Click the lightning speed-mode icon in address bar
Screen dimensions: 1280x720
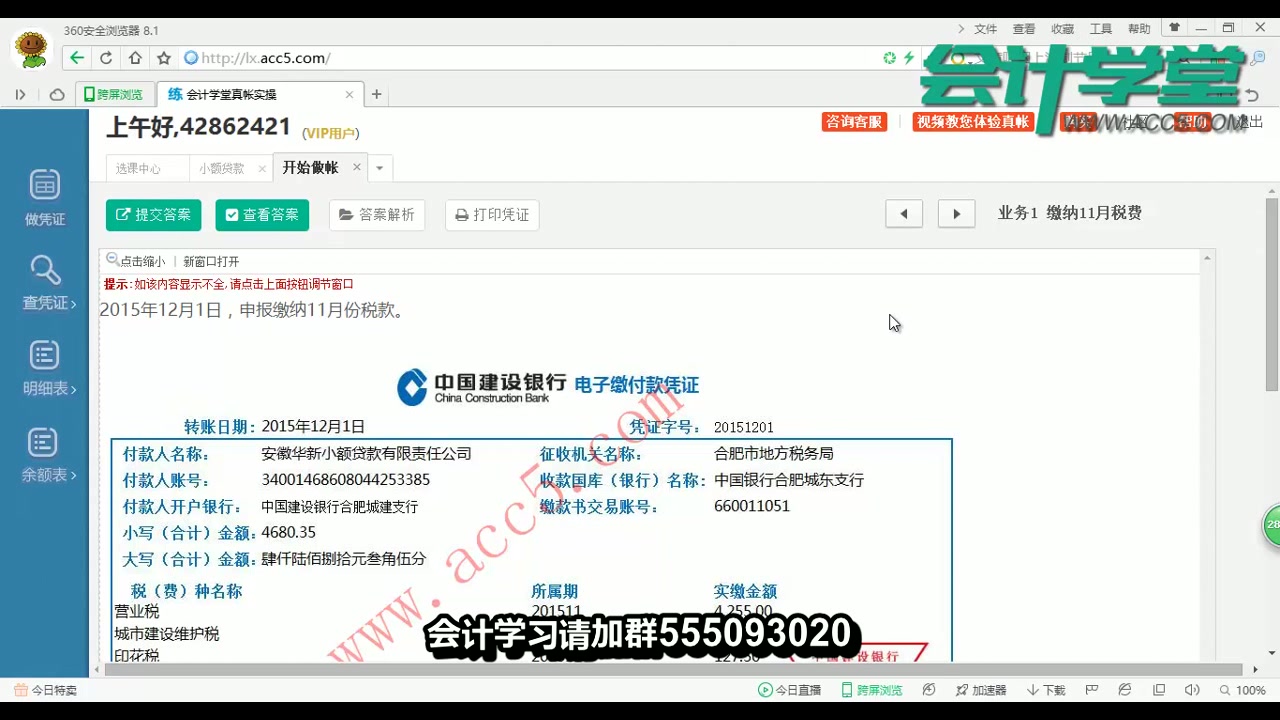pos(909,58)
